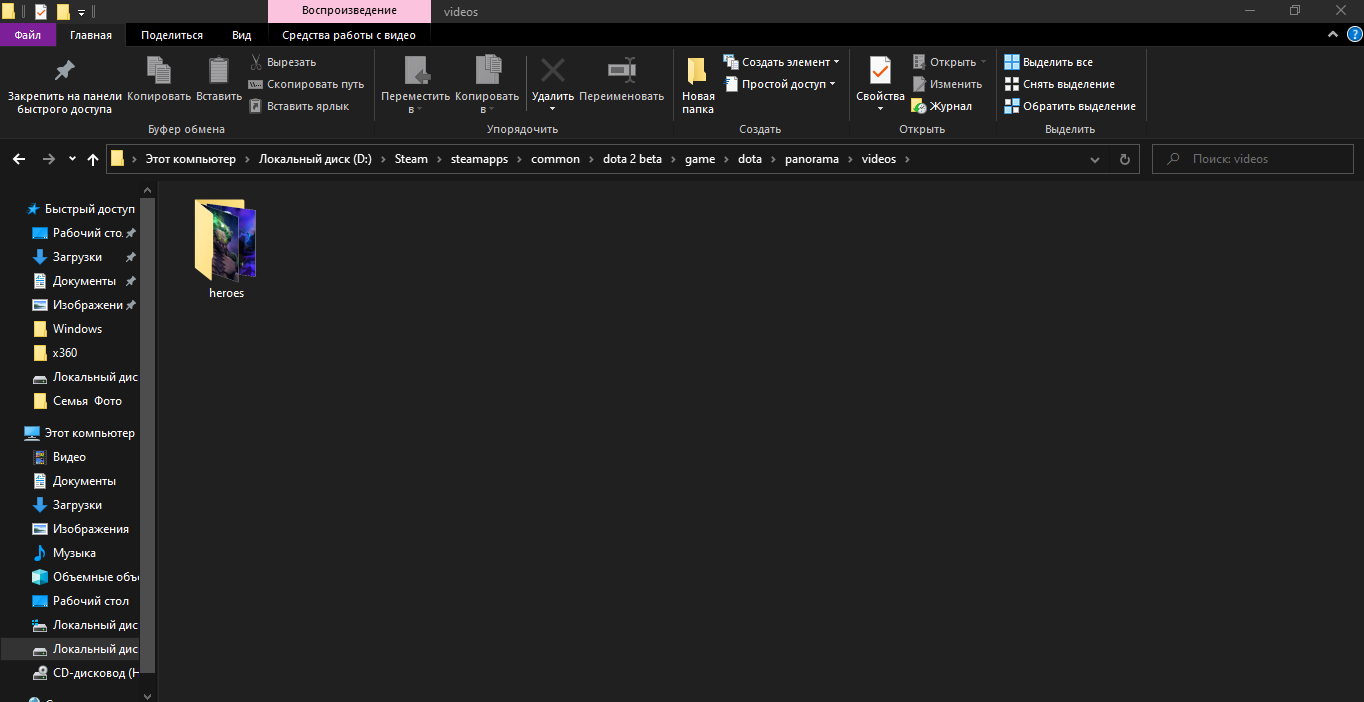Open recent locations dropdown arrow
Image resolution: width=1364 pixels, height=702 pixels.
72,159
